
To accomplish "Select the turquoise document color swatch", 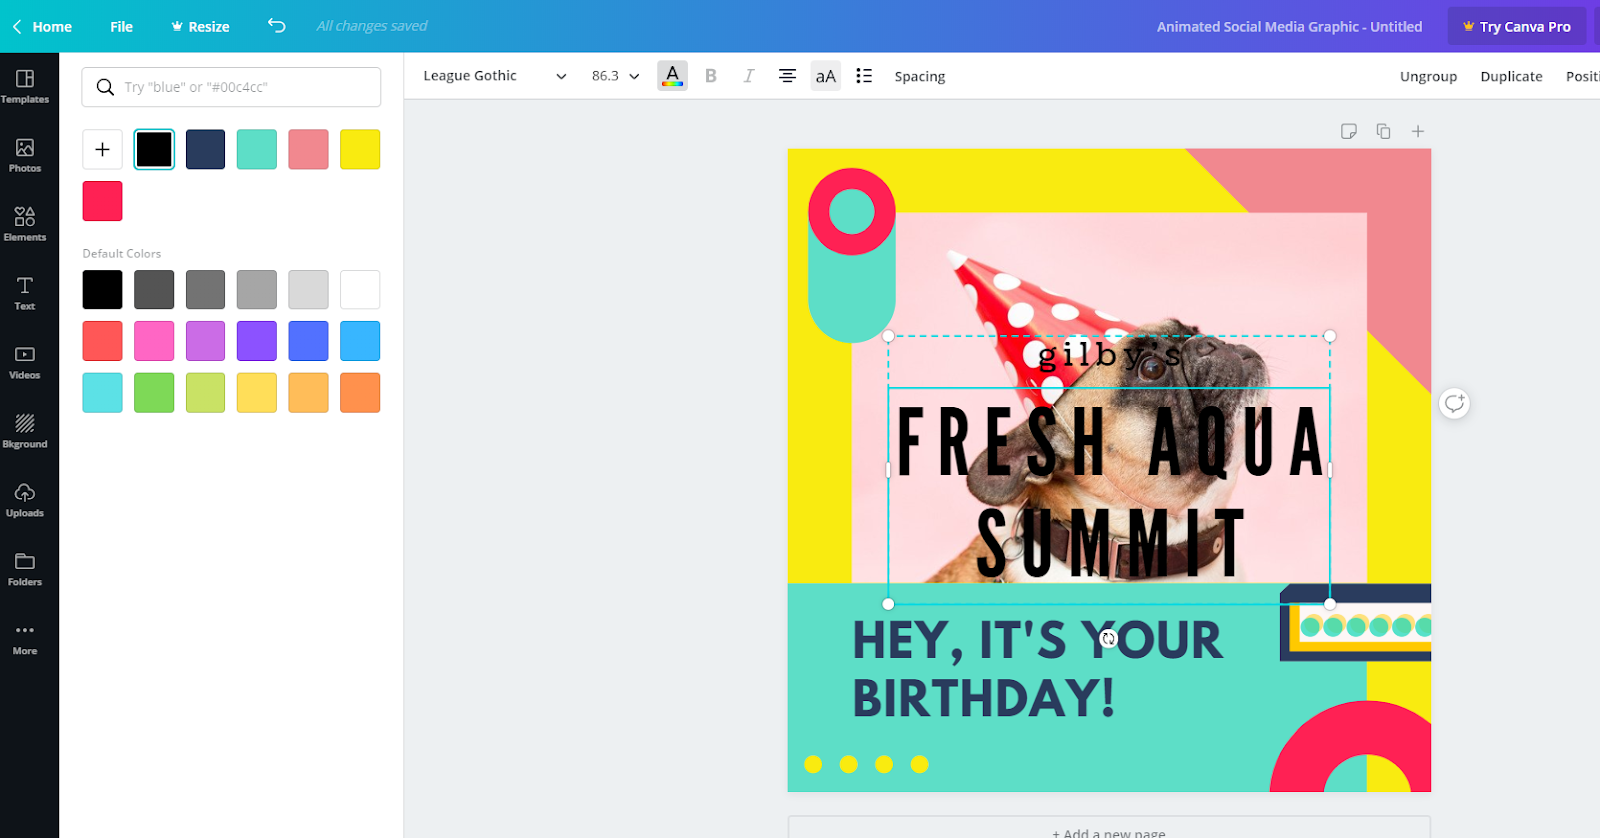I will coord(257,149).
